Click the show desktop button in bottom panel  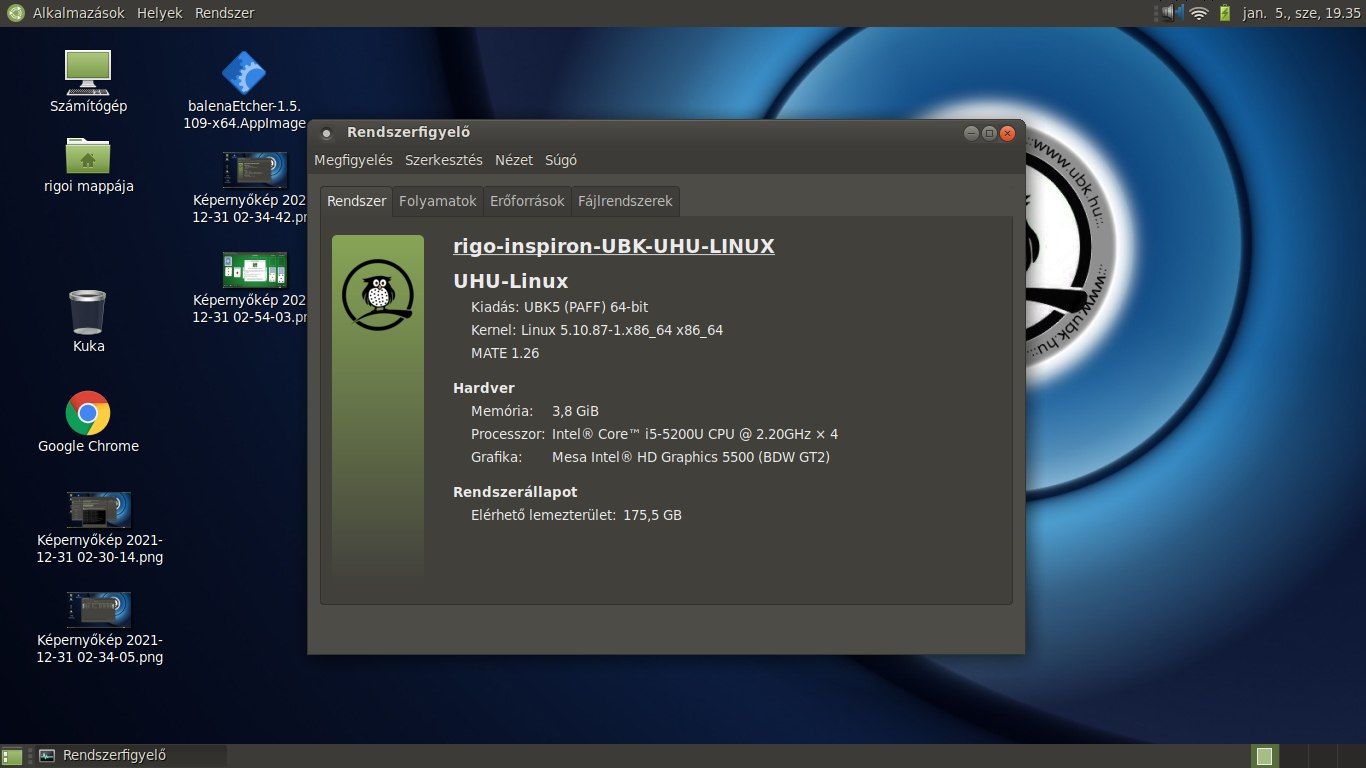tap(12, 756)
